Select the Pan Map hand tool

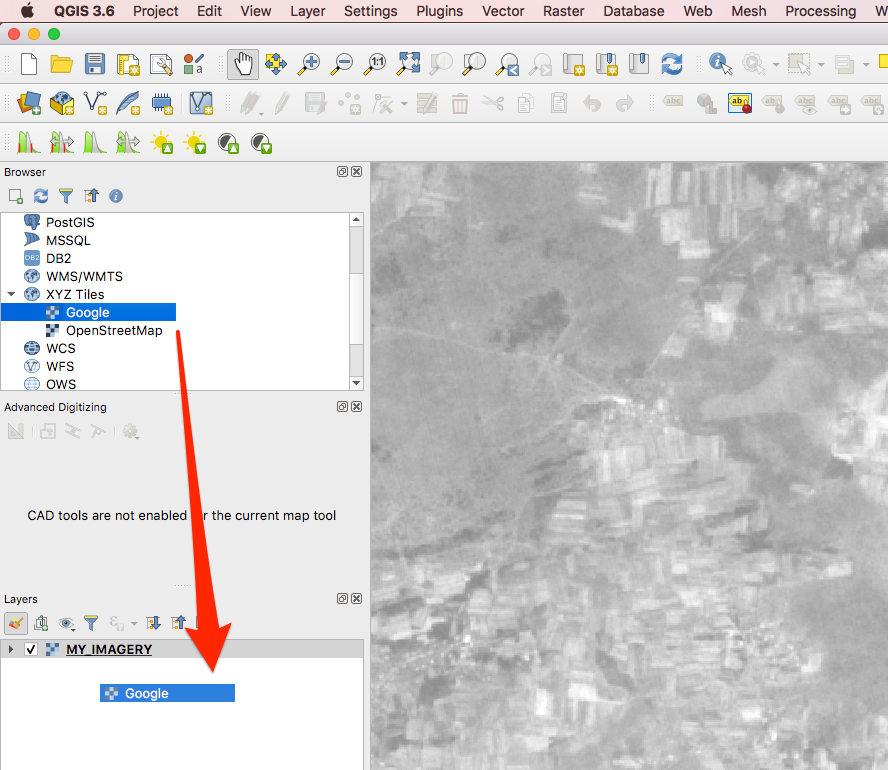pyautogui.click(x=242, y=64)
